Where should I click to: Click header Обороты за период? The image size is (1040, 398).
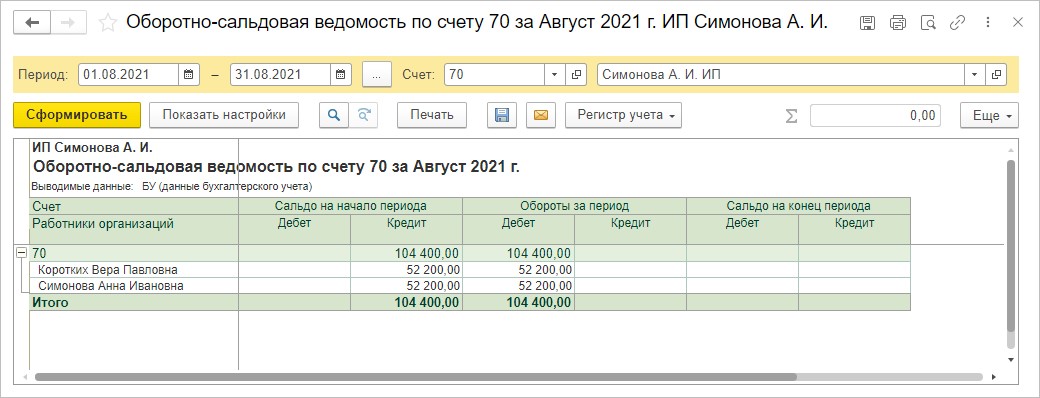tap(574, 206)
